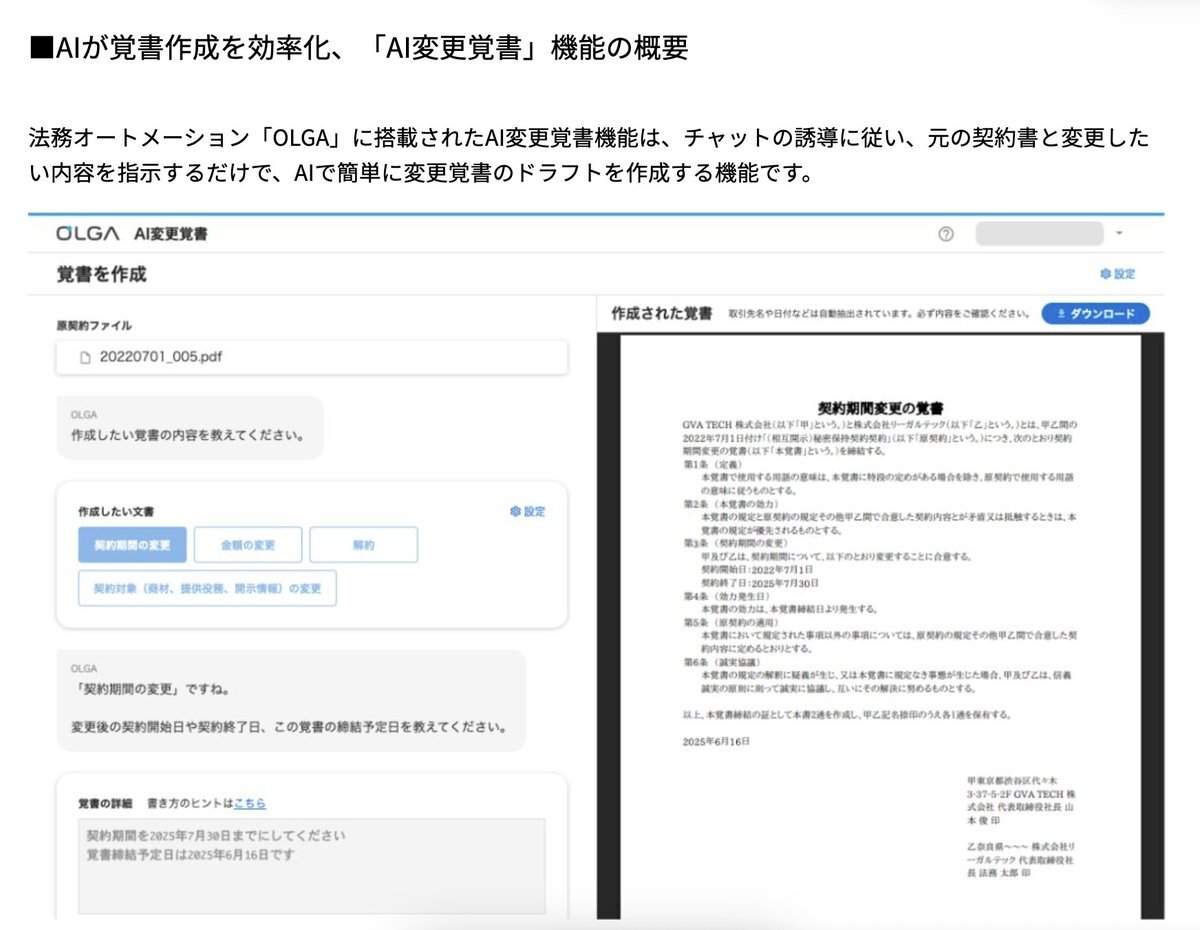The image size is (1200, 930).
Task: Select the 20220701_005.pdf file
Action: [312, 357]
